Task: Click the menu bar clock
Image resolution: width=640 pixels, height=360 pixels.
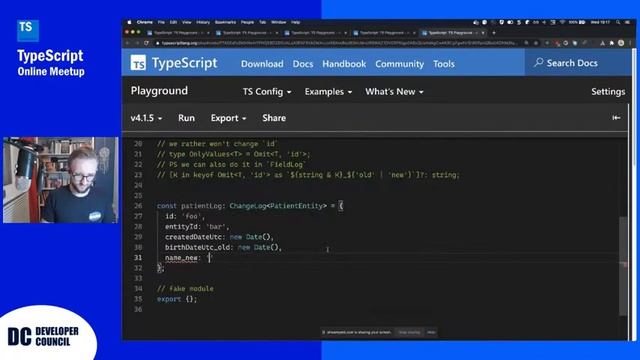Action: coord(600,22)
